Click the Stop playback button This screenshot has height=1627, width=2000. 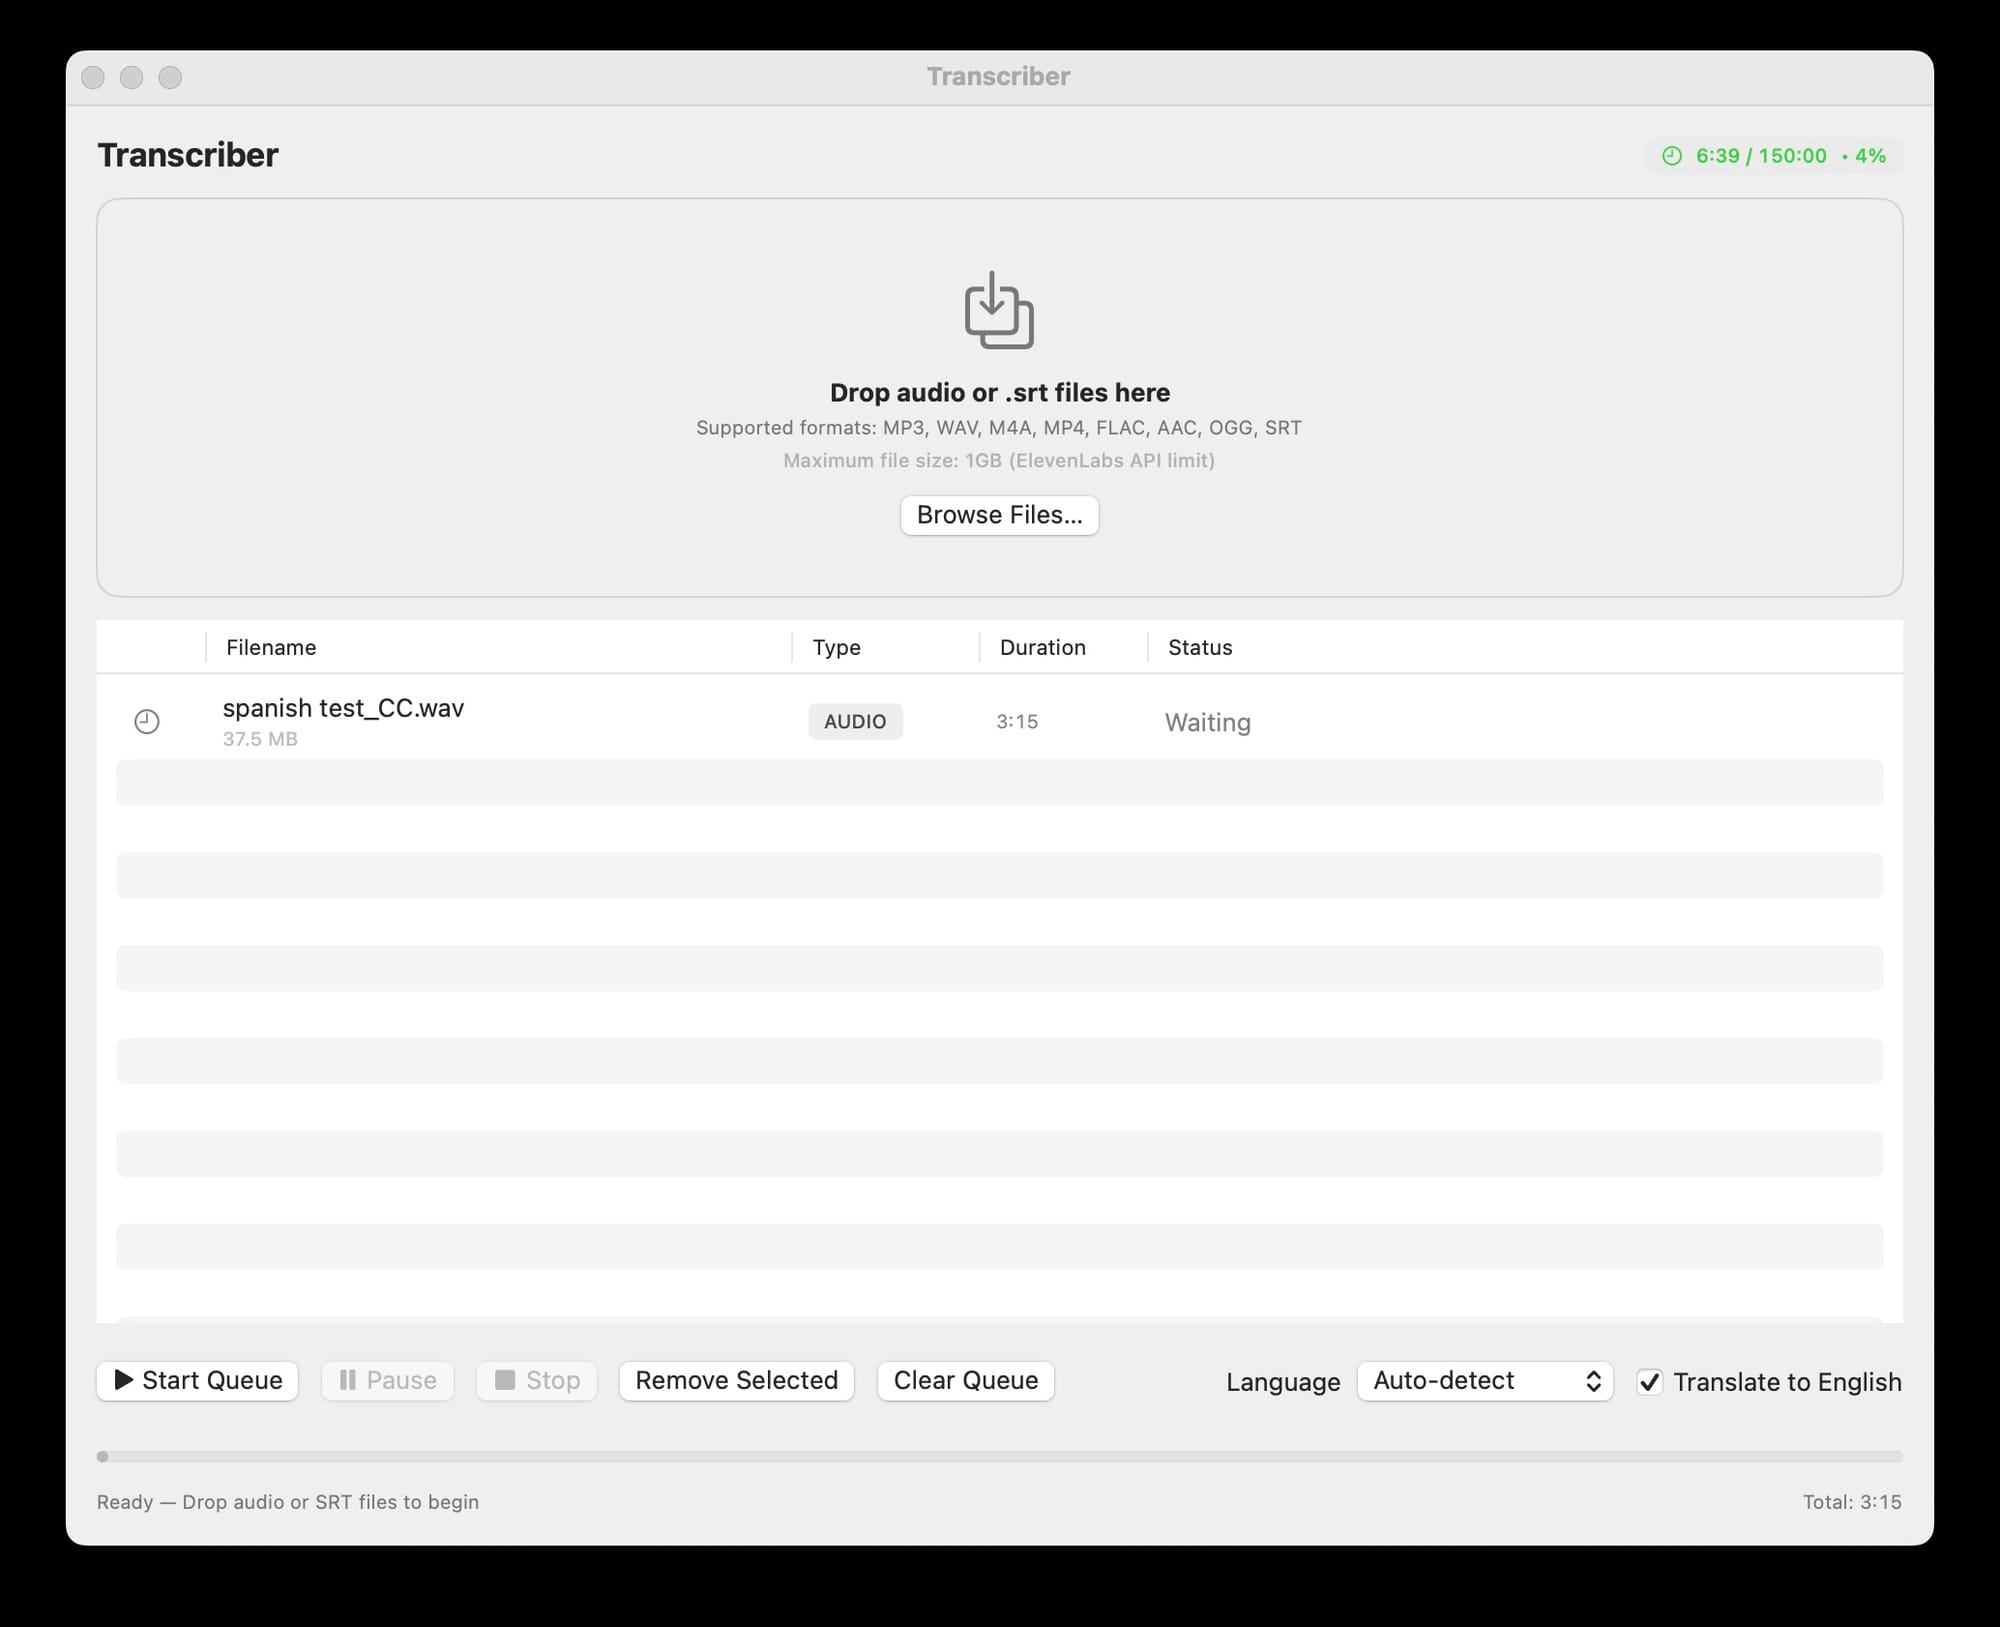click(537, 1380)
